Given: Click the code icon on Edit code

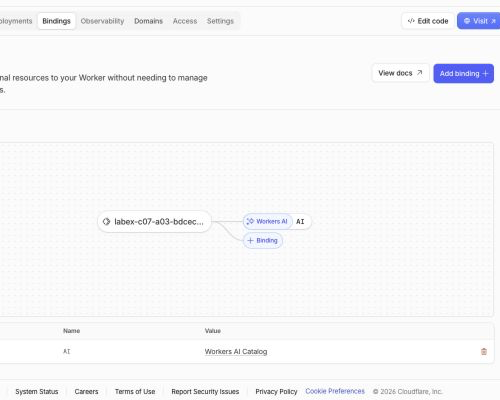Looking at the screenshot, I should coord(411,21).
